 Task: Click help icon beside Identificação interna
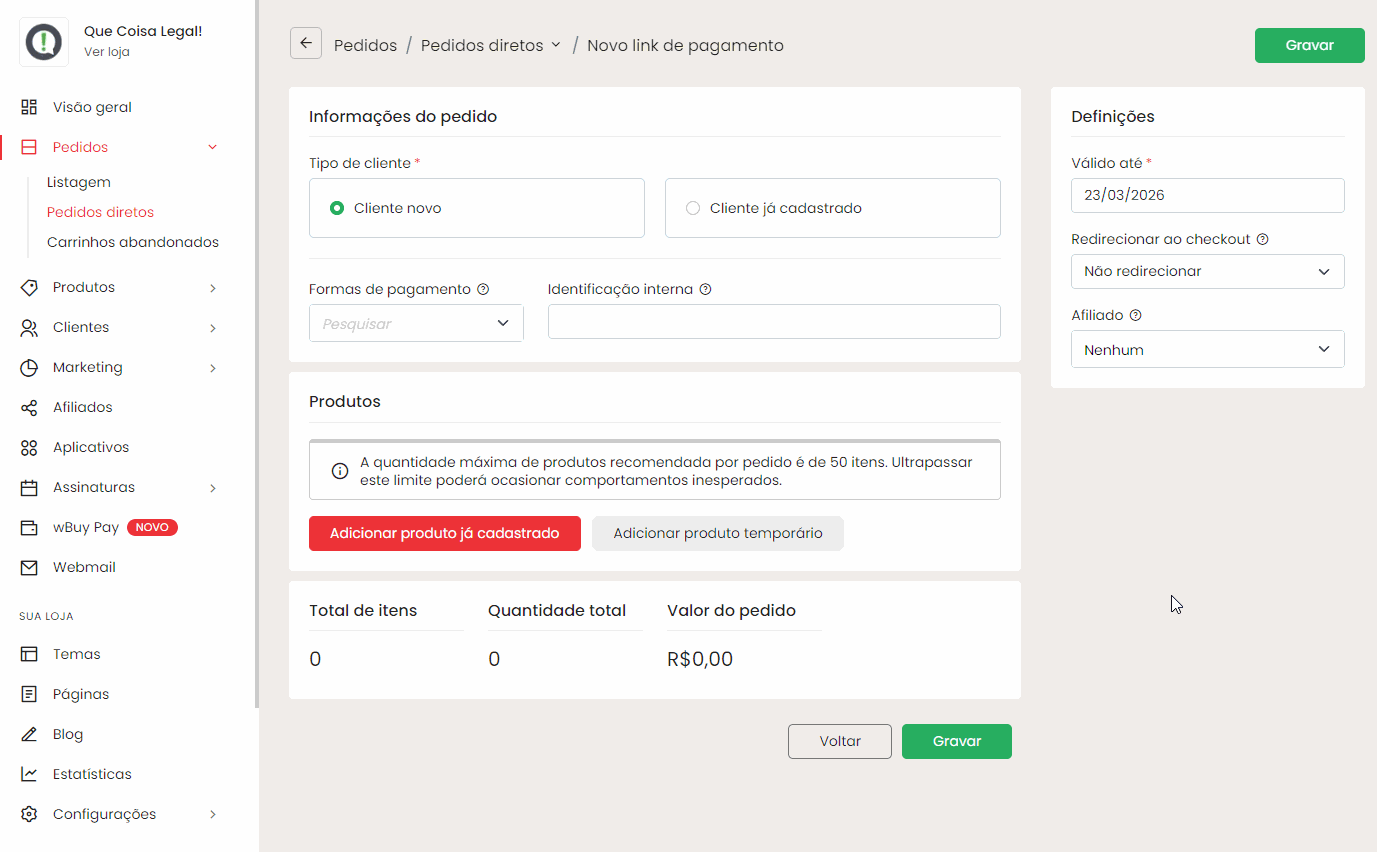click(705, 290)
